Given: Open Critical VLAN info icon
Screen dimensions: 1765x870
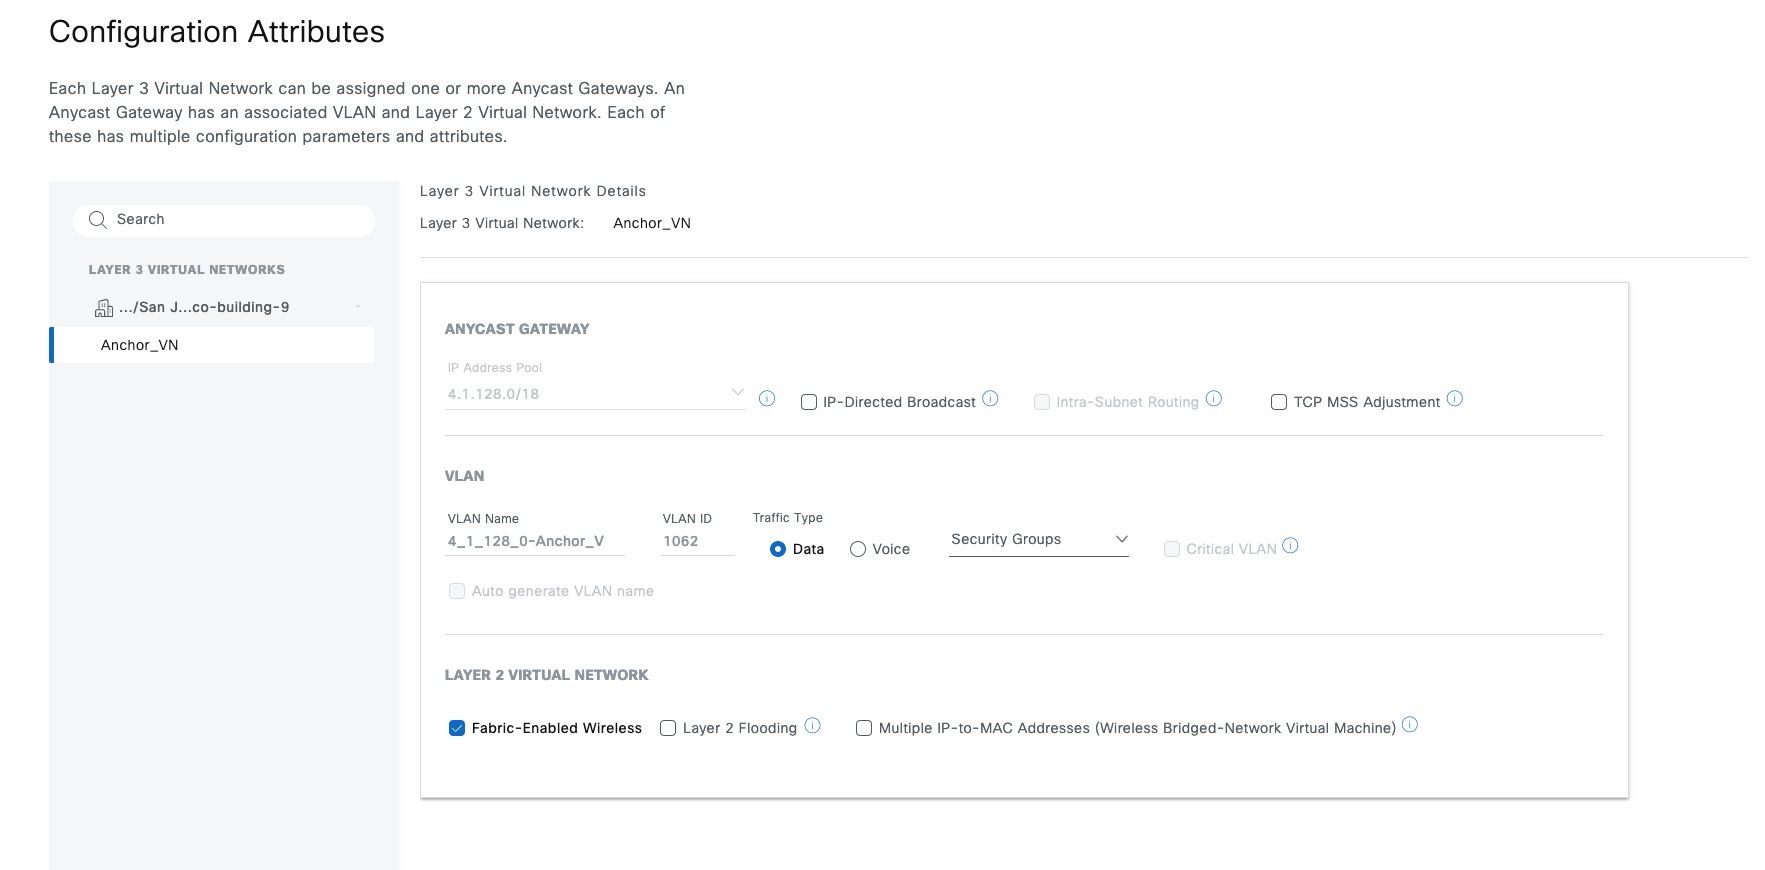Looking at the screenshot, I should click(1290, 546).
